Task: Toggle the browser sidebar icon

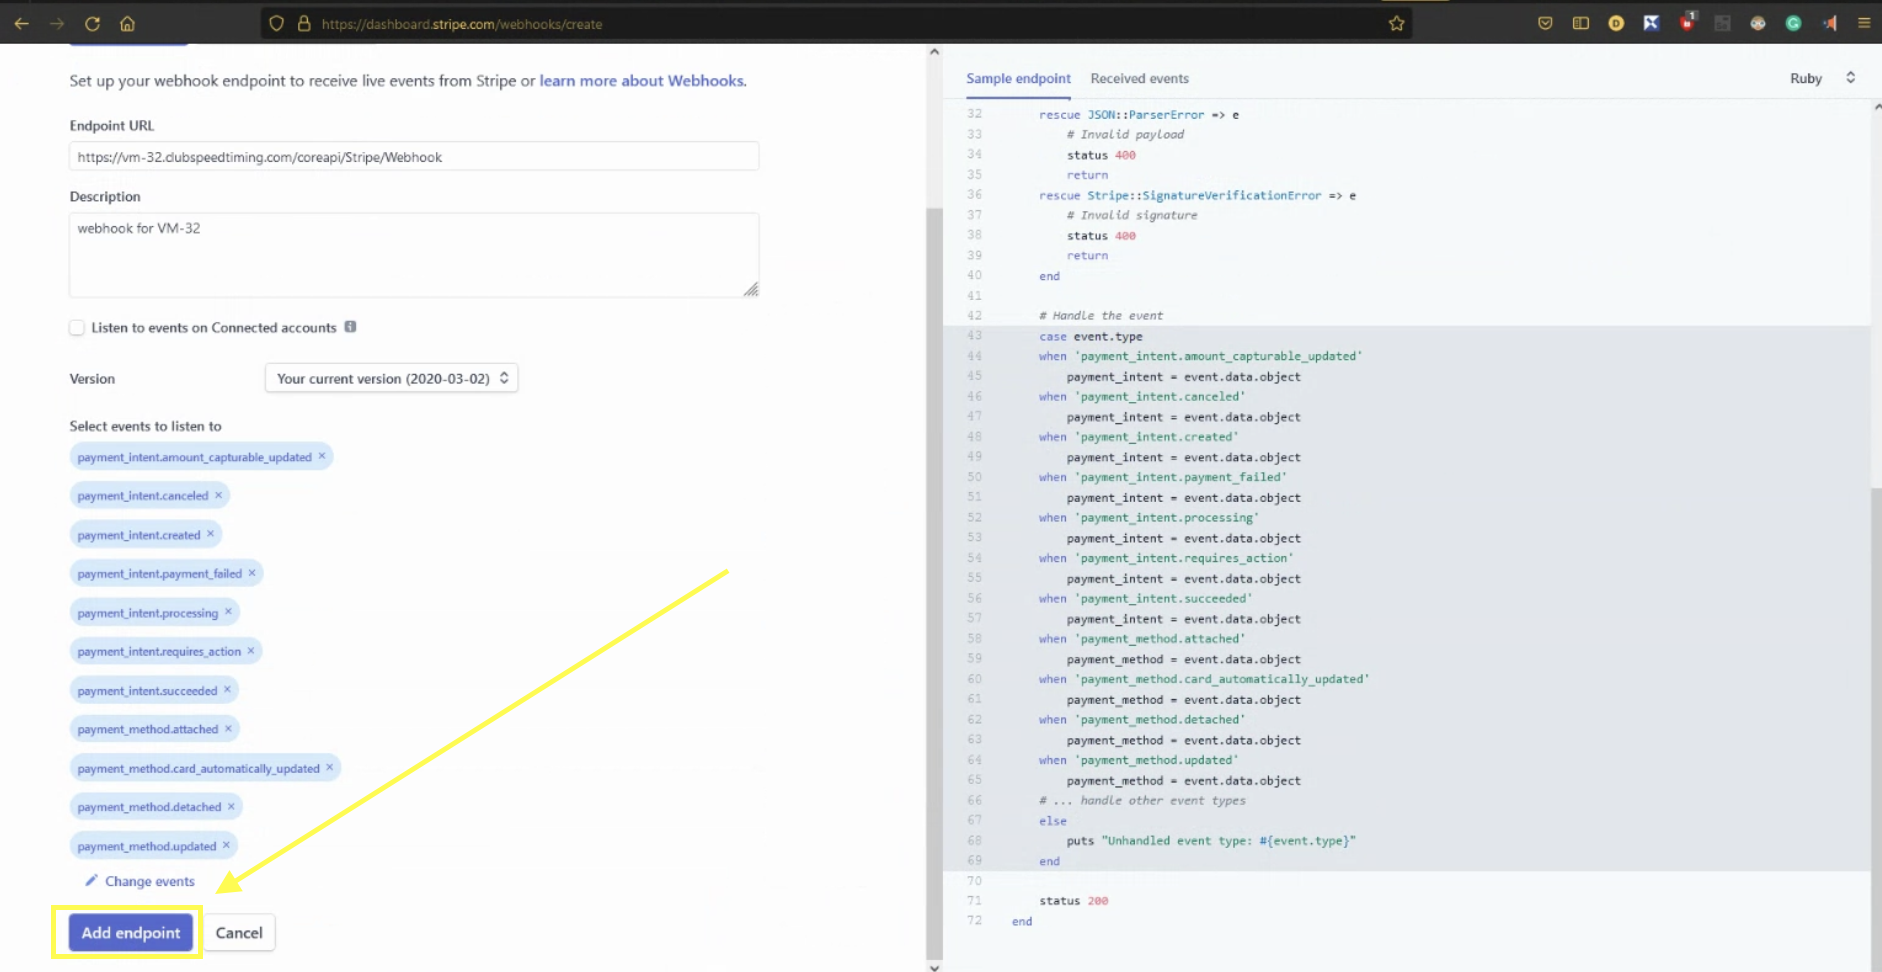Action: pos(1581,23)
